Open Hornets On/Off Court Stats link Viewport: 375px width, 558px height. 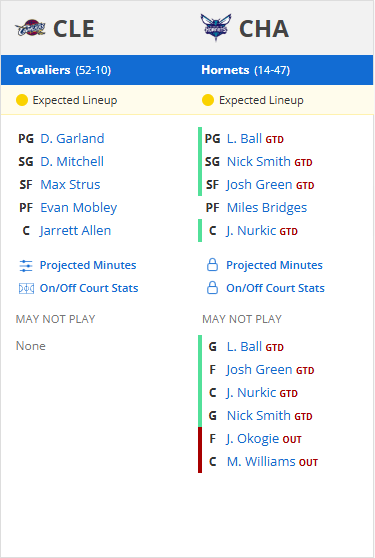point(275,288)
